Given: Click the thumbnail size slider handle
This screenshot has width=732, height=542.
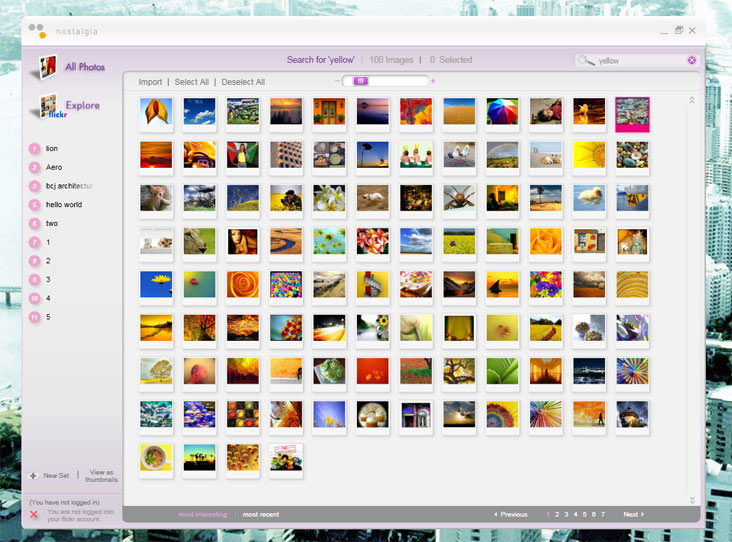Looking at the screenshot, I should [x=361, y=81].
